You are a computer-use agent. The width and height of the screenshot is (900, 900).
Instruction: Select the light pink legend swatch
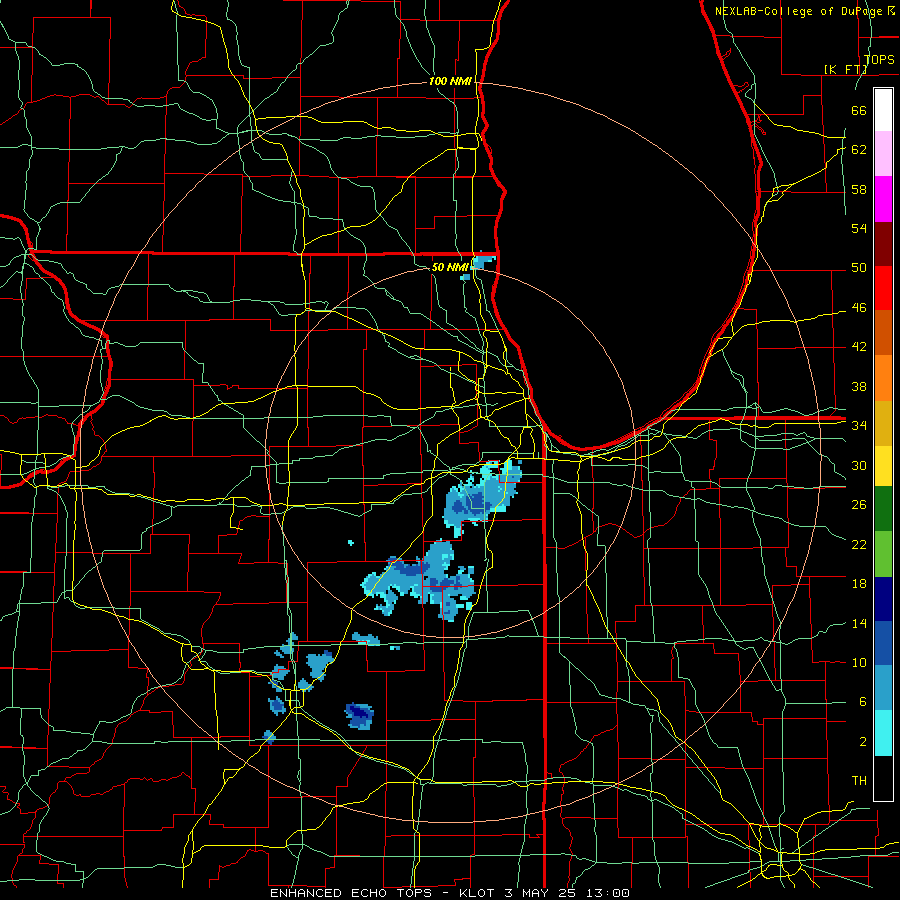[883, 153]
